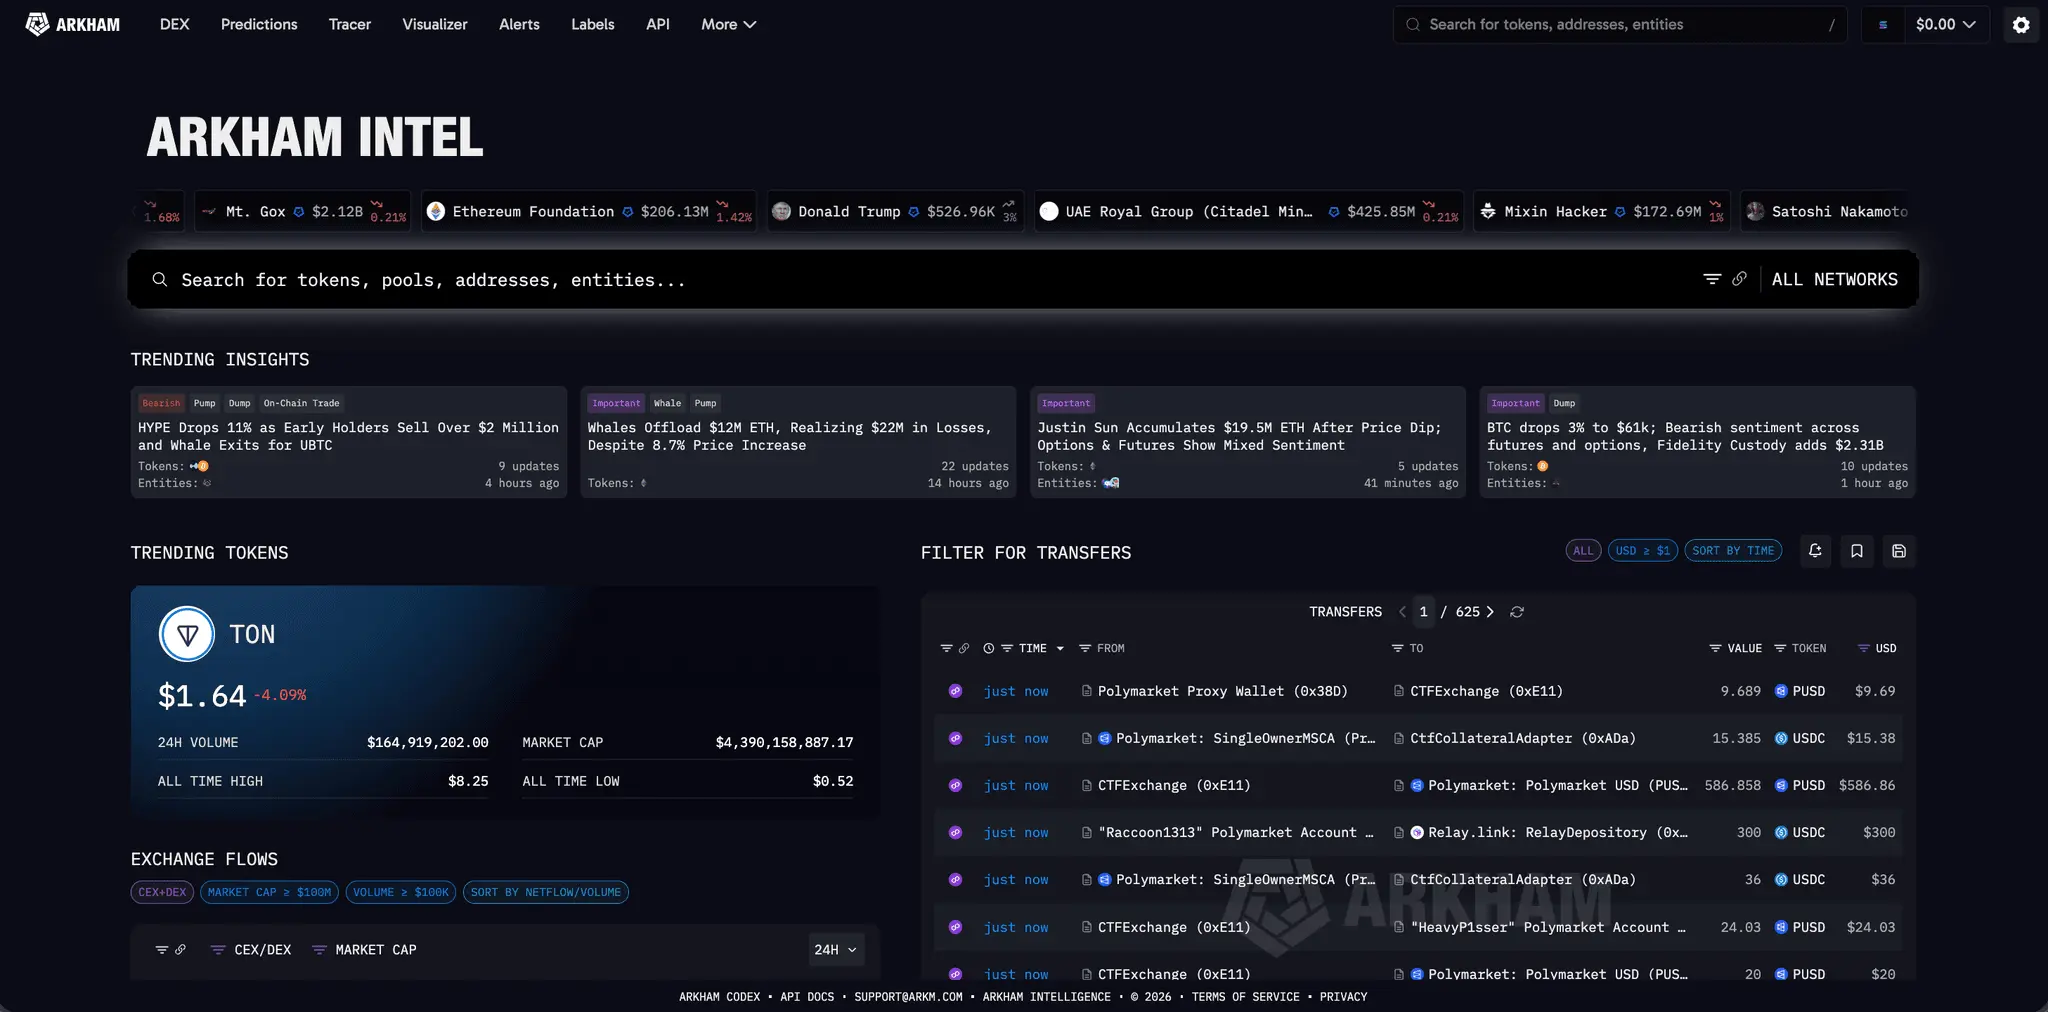Click the clock icon in transfers TIME header
This screenshot has height=1012, width=2048.
click(988, 649)
